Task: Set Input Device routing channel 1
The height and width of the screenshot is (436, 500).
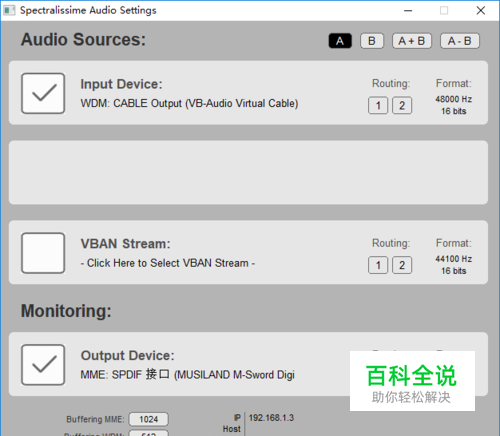Action: pyautogui.click(x=378, y=106)
